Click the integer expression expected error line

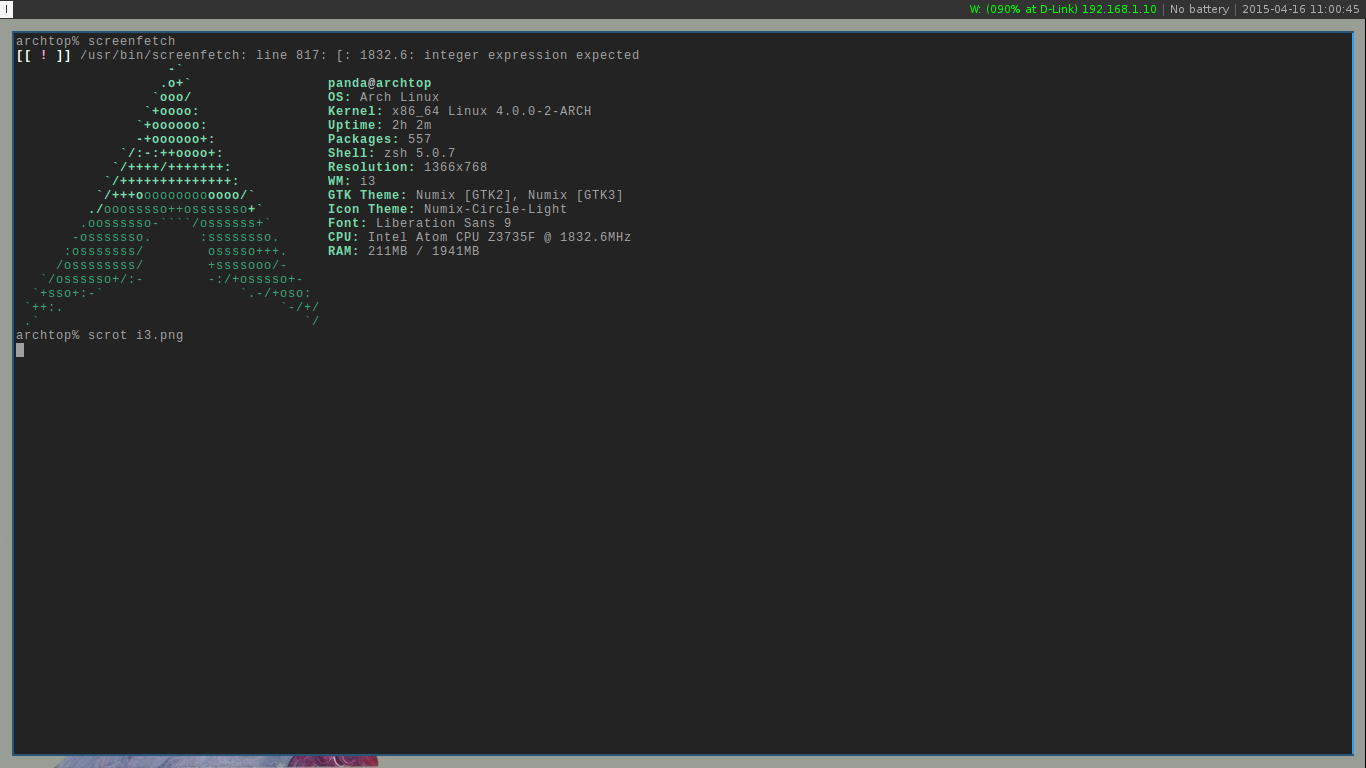(x=328, y=55)
